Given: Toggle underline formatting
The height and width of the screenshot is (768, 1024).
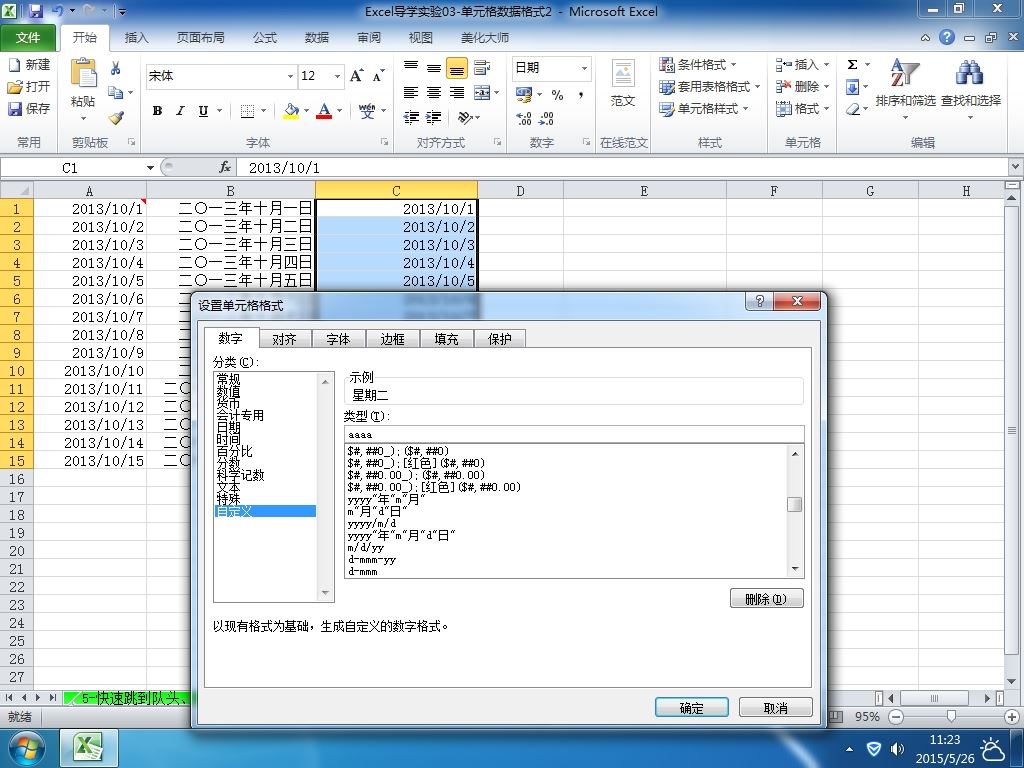Looking at the screenshot, I should tap(203, 111).
